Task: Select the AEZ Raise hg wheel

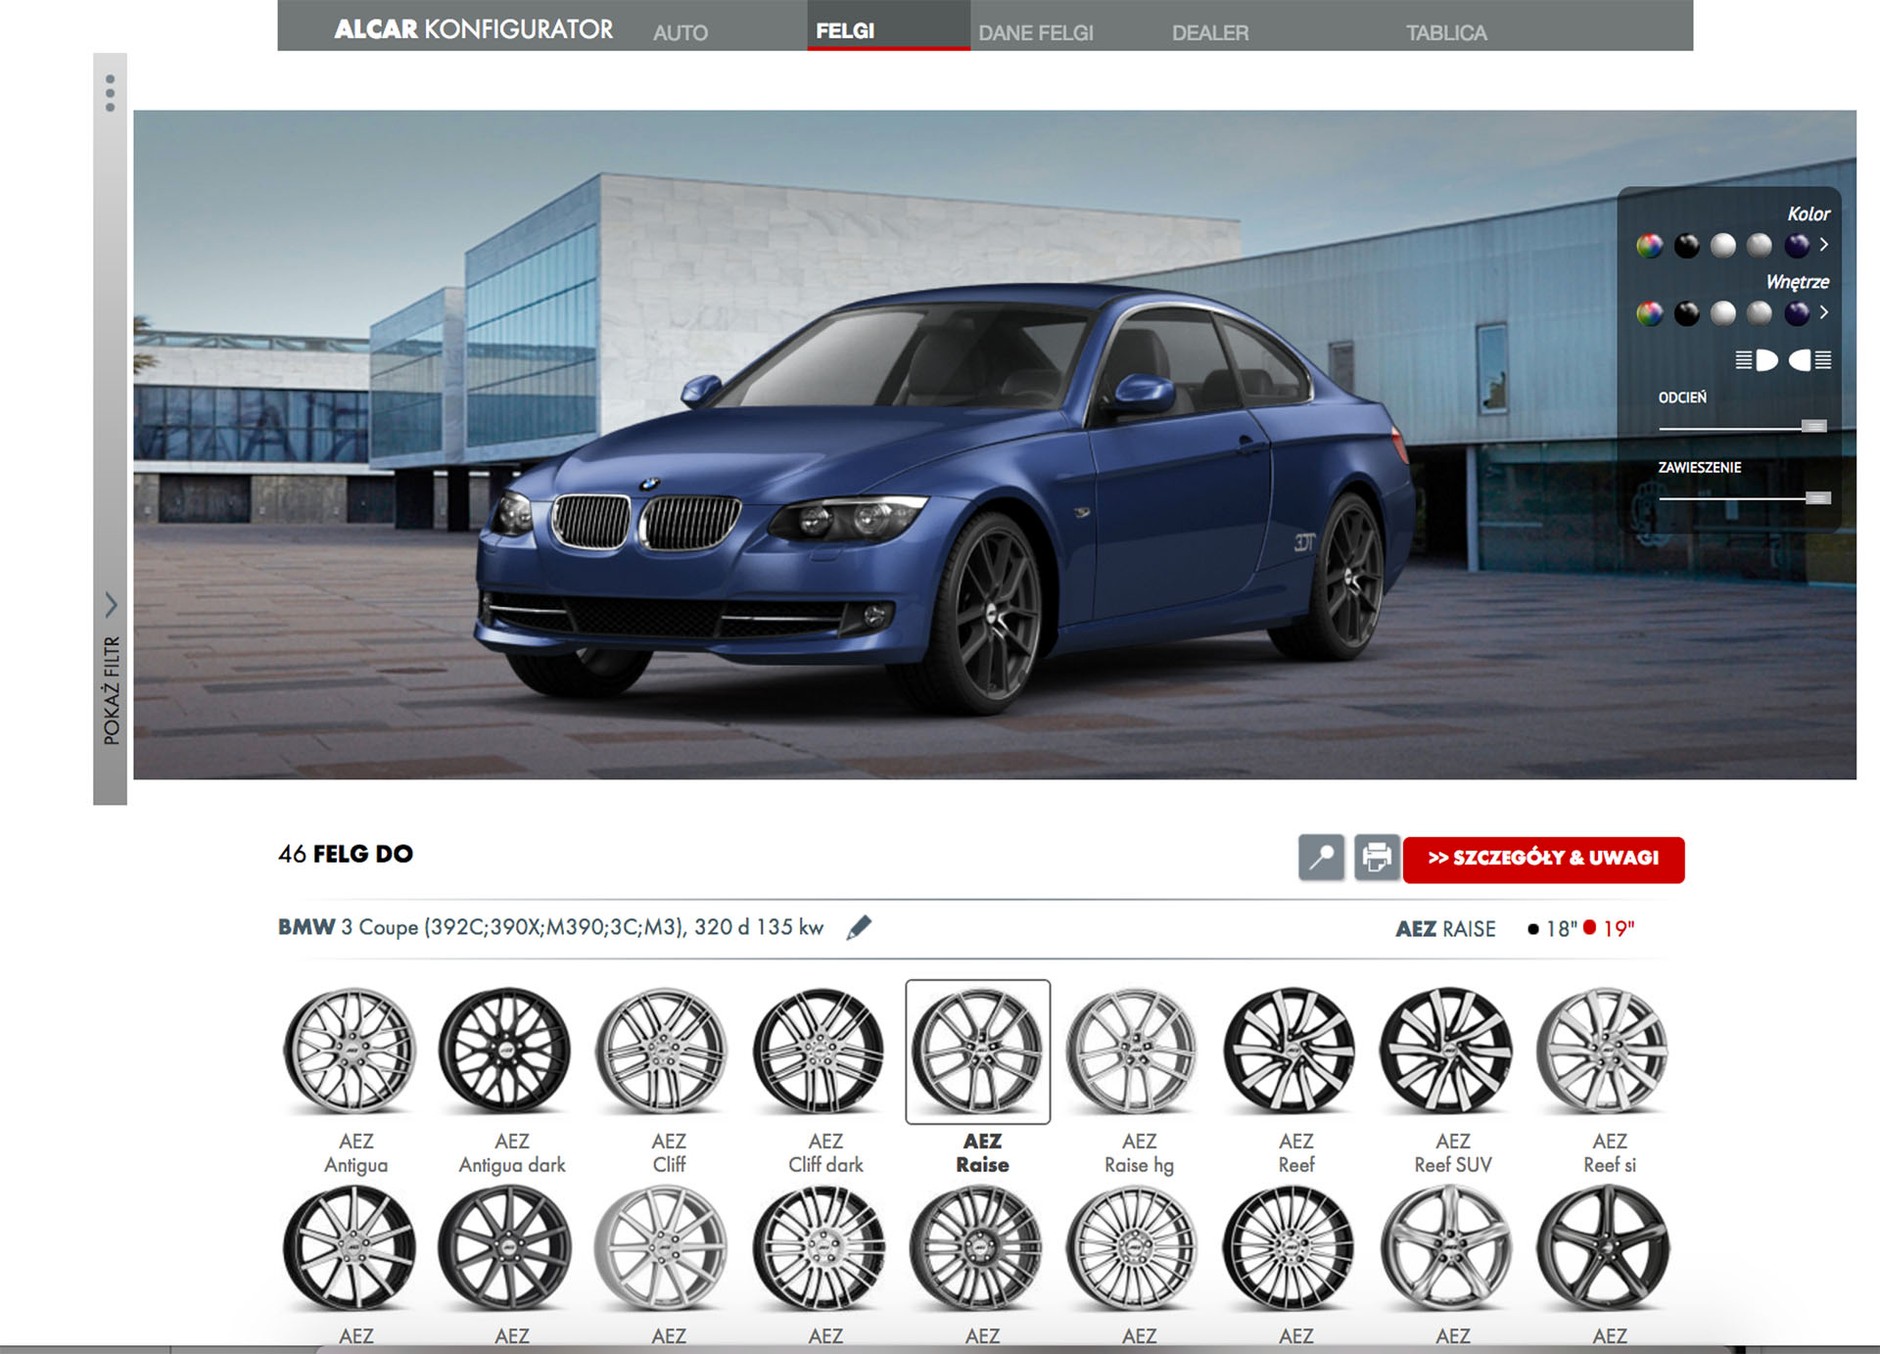Action: tap(1133, 1050)
